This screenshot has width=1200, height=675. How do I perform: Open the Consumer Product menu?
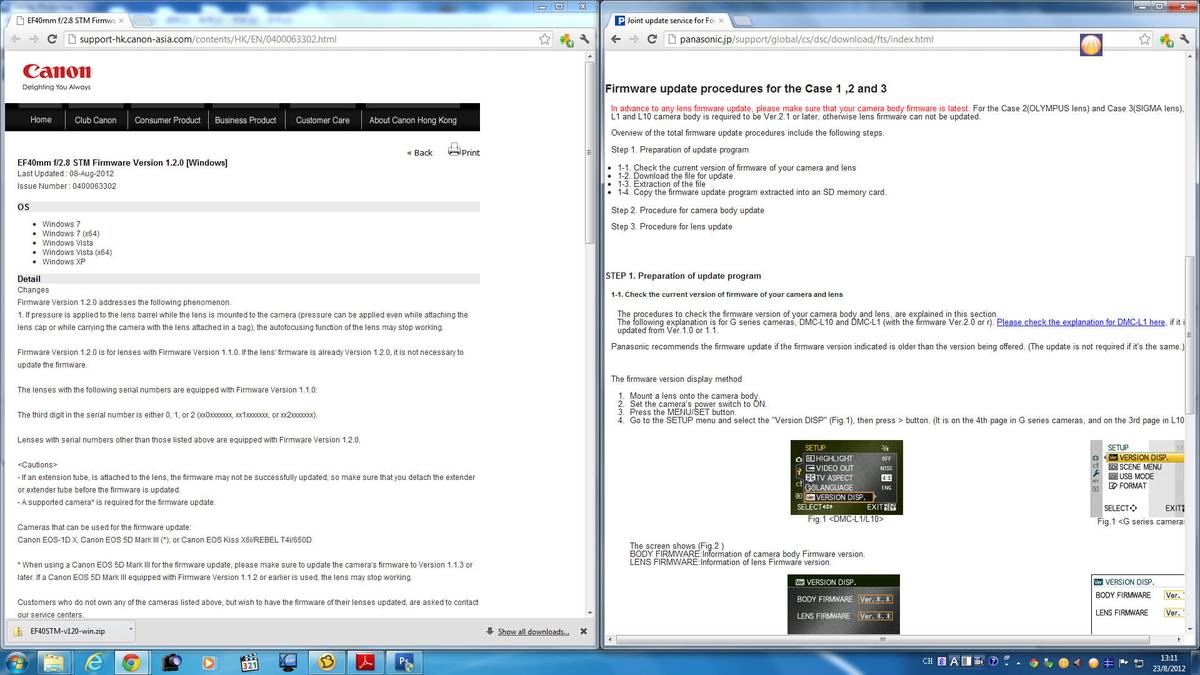point(167,120)
